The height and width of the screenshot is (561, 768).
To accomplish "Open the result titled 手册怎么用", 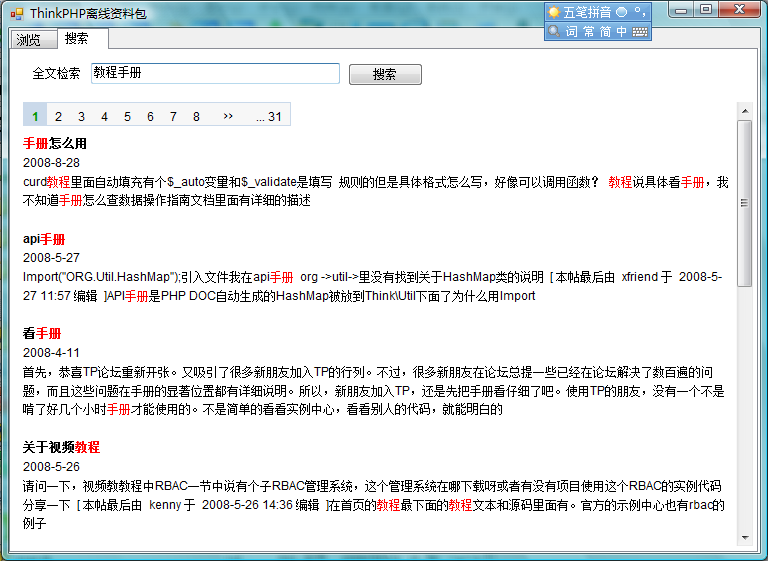I will pos(55,144).
